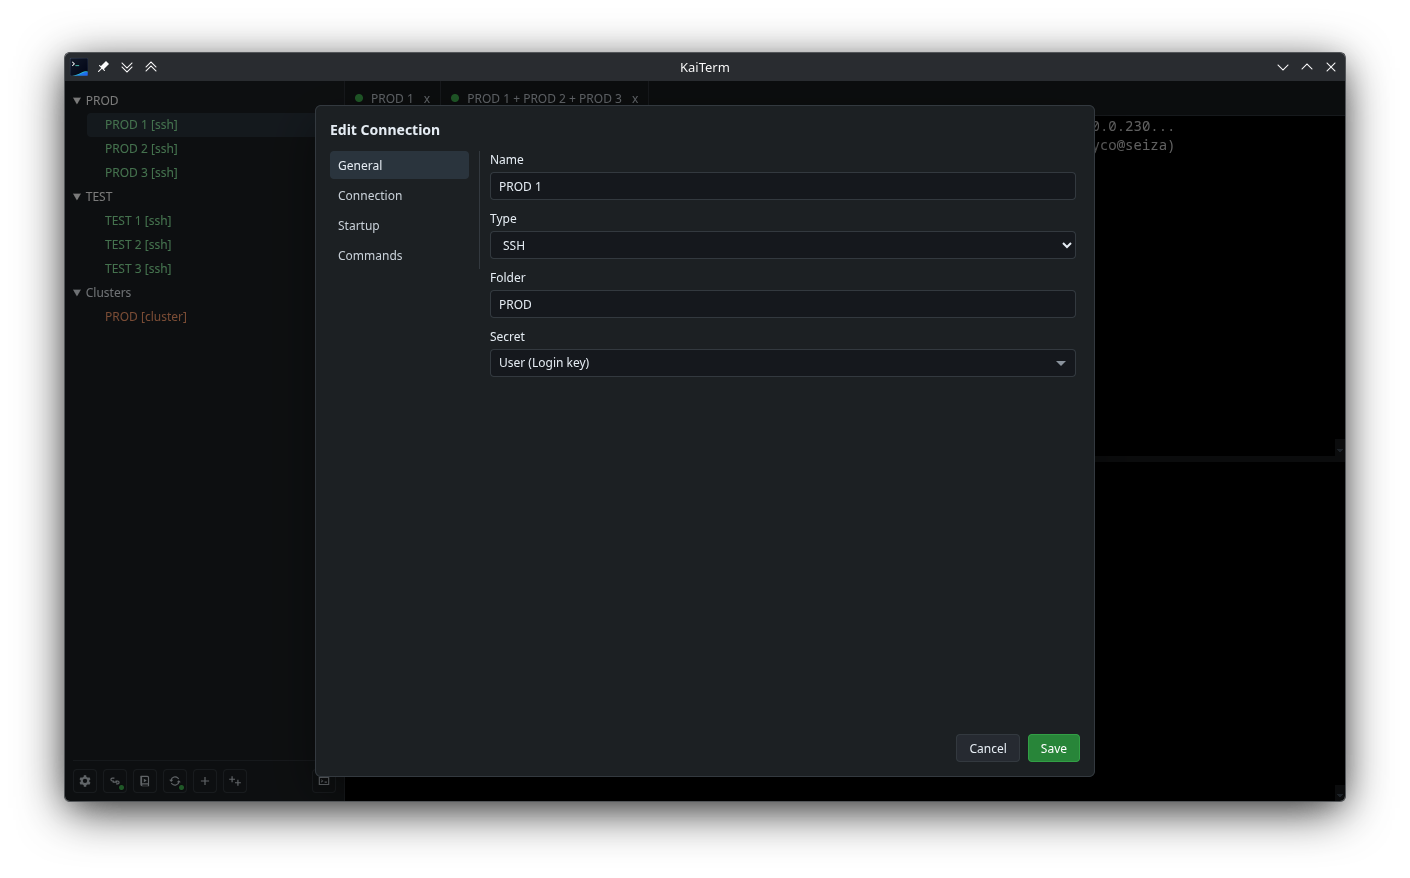Image resolution: width=1410 pixels, height=878 pixels.
Task: Collapse the TEST folder in tree
Action: click(77, 197)
